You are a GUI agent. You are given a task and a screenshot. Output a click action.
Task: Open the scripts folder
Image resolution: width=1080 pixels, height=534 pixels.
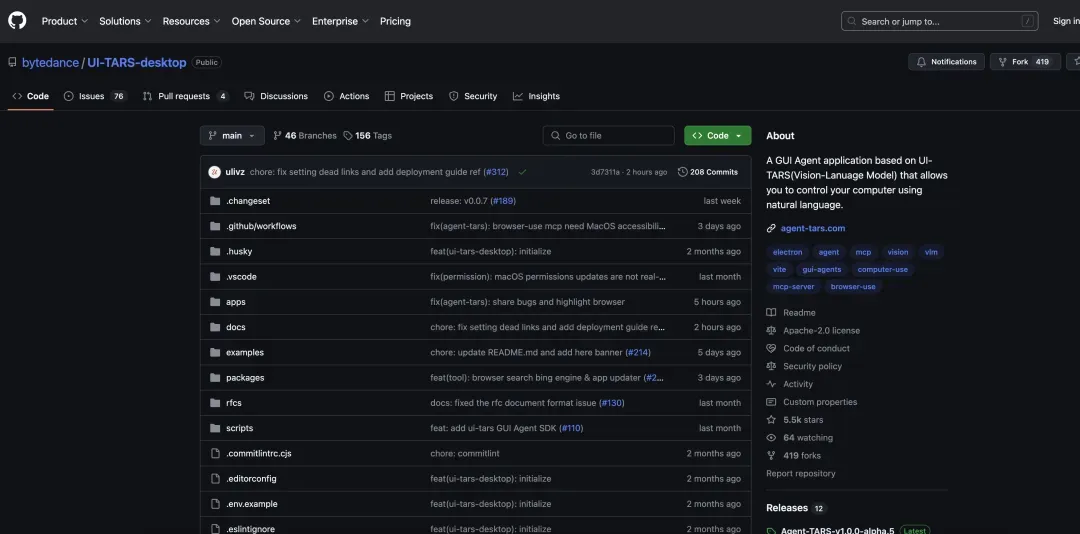[x=240, y=428]
